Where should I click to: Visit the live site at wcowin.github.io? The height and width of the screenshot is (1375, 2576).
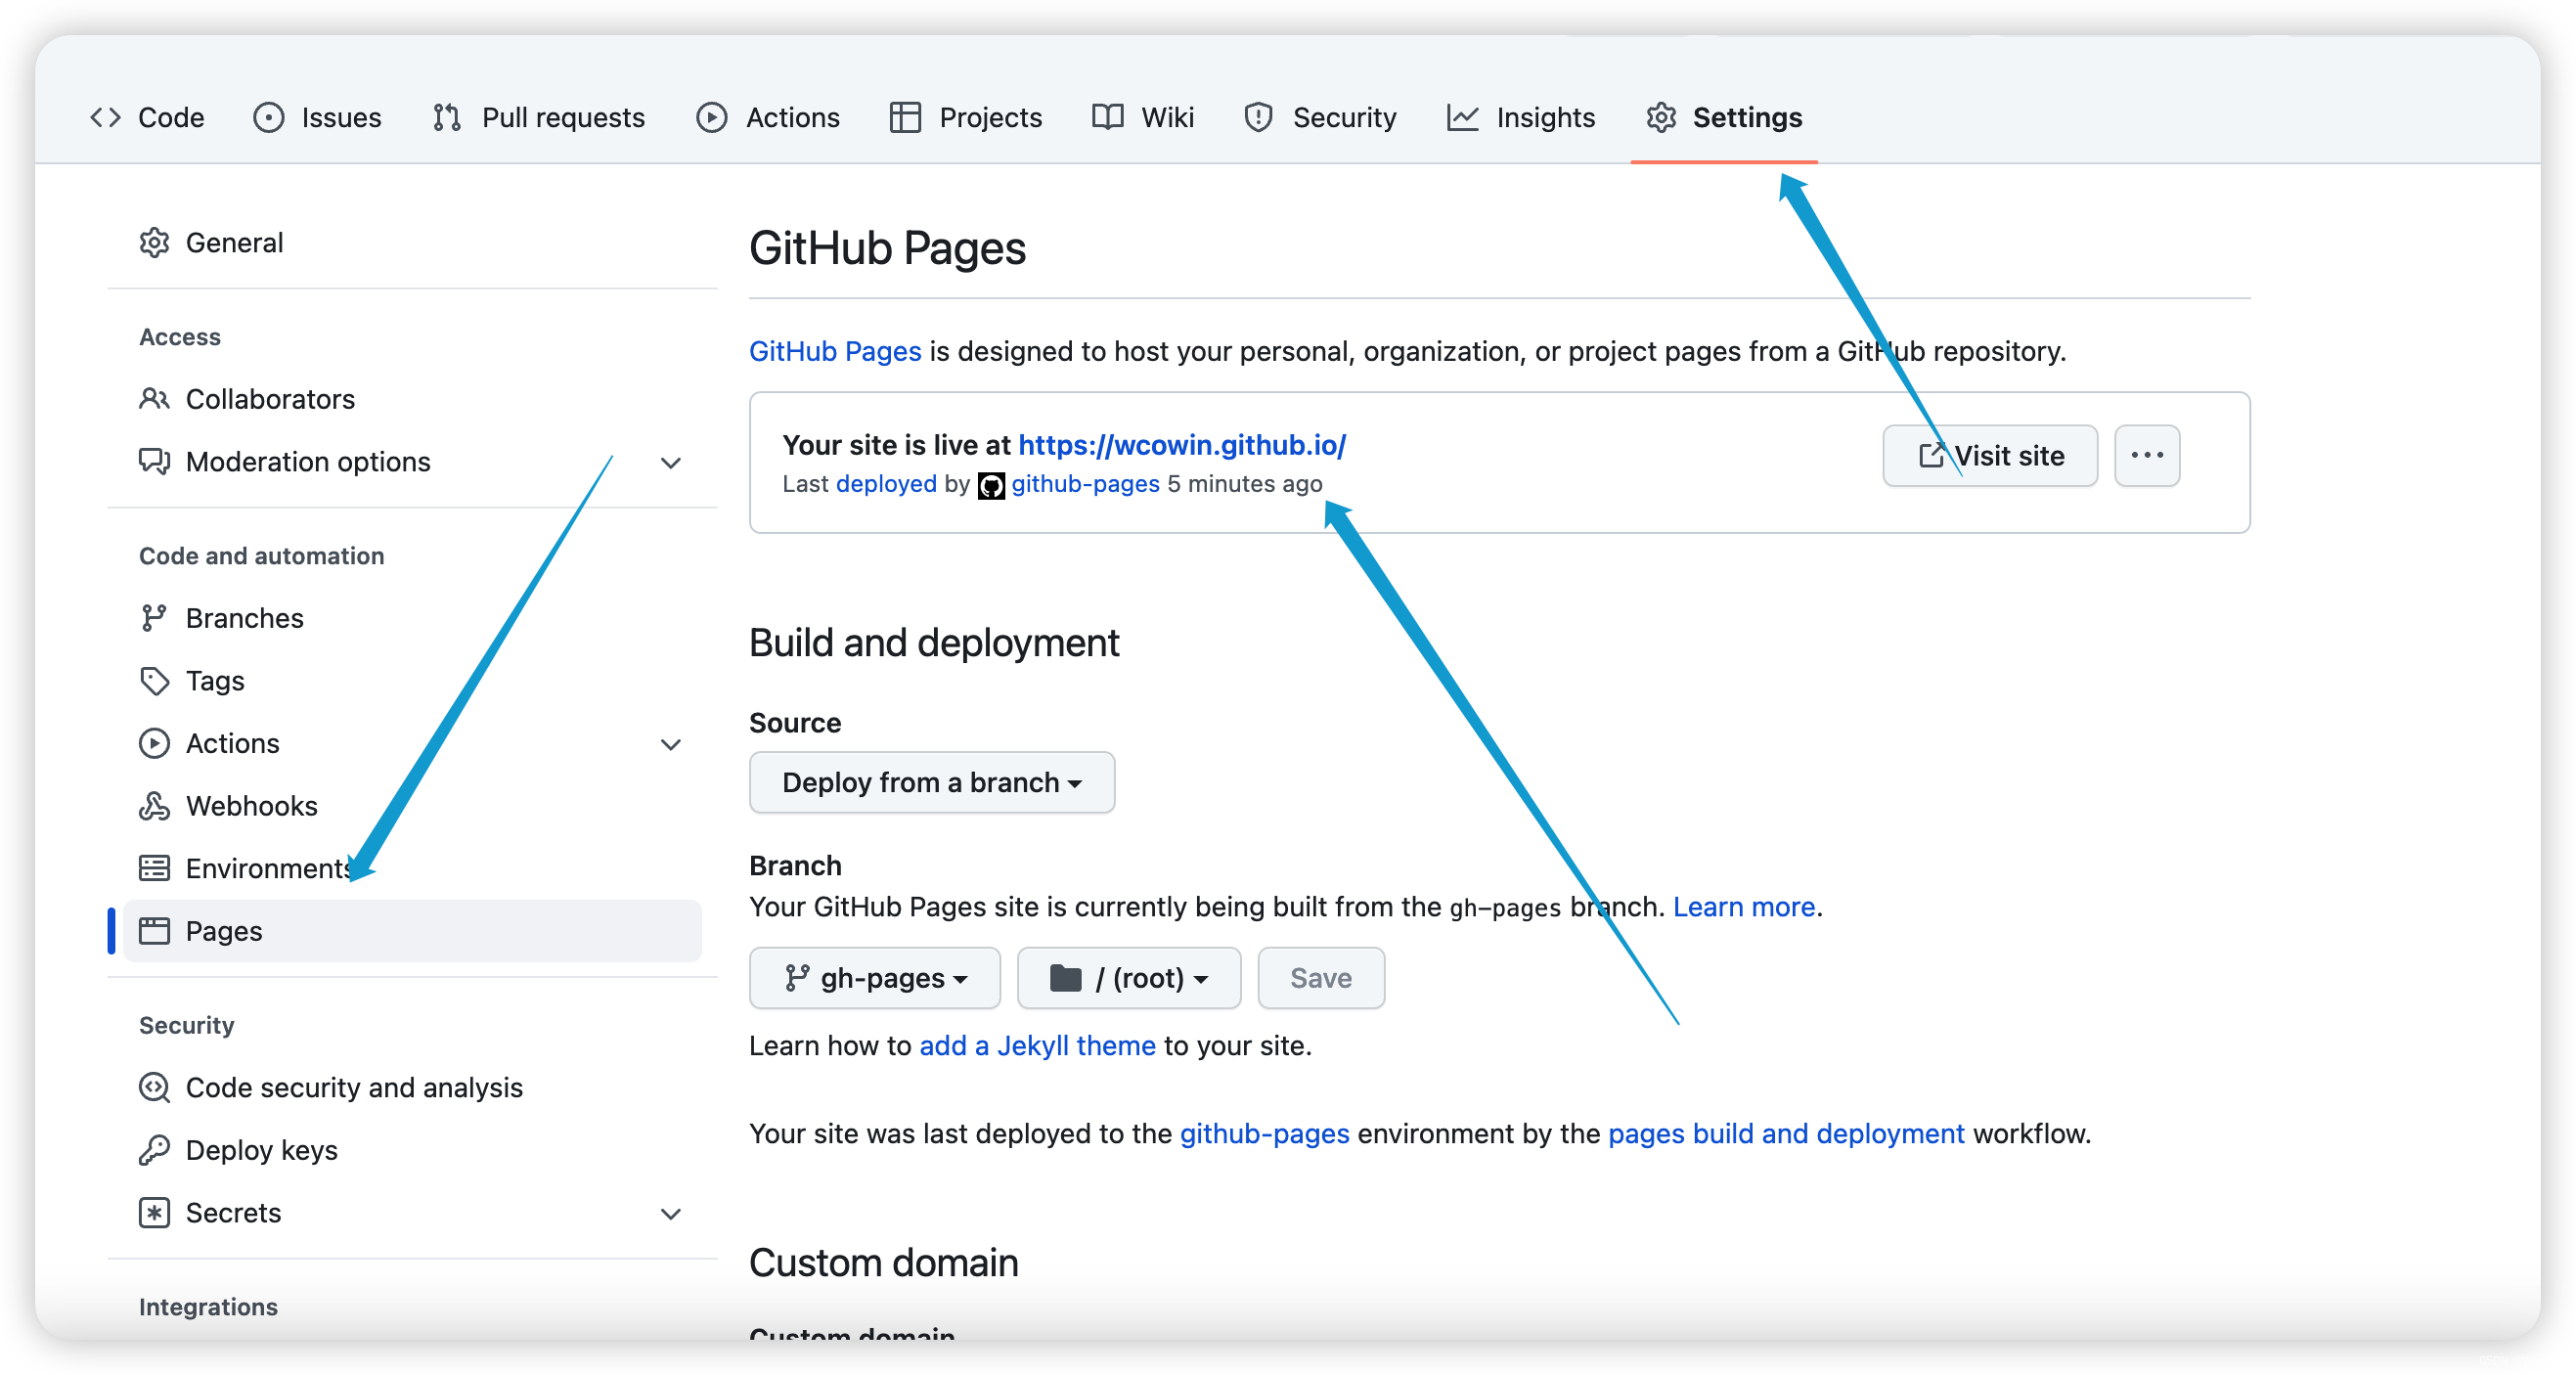tap(1990, 455)
